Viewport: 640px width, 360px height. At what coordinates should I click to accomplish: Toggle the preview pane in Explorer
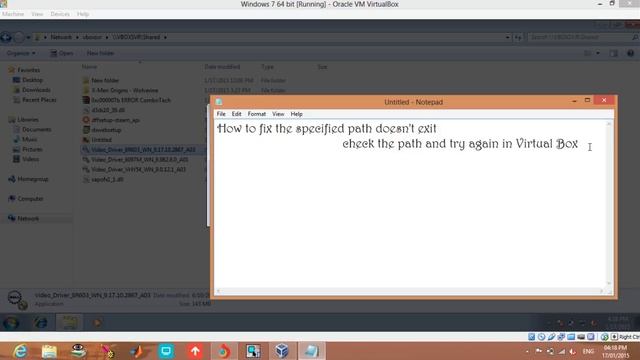point(613,53)
